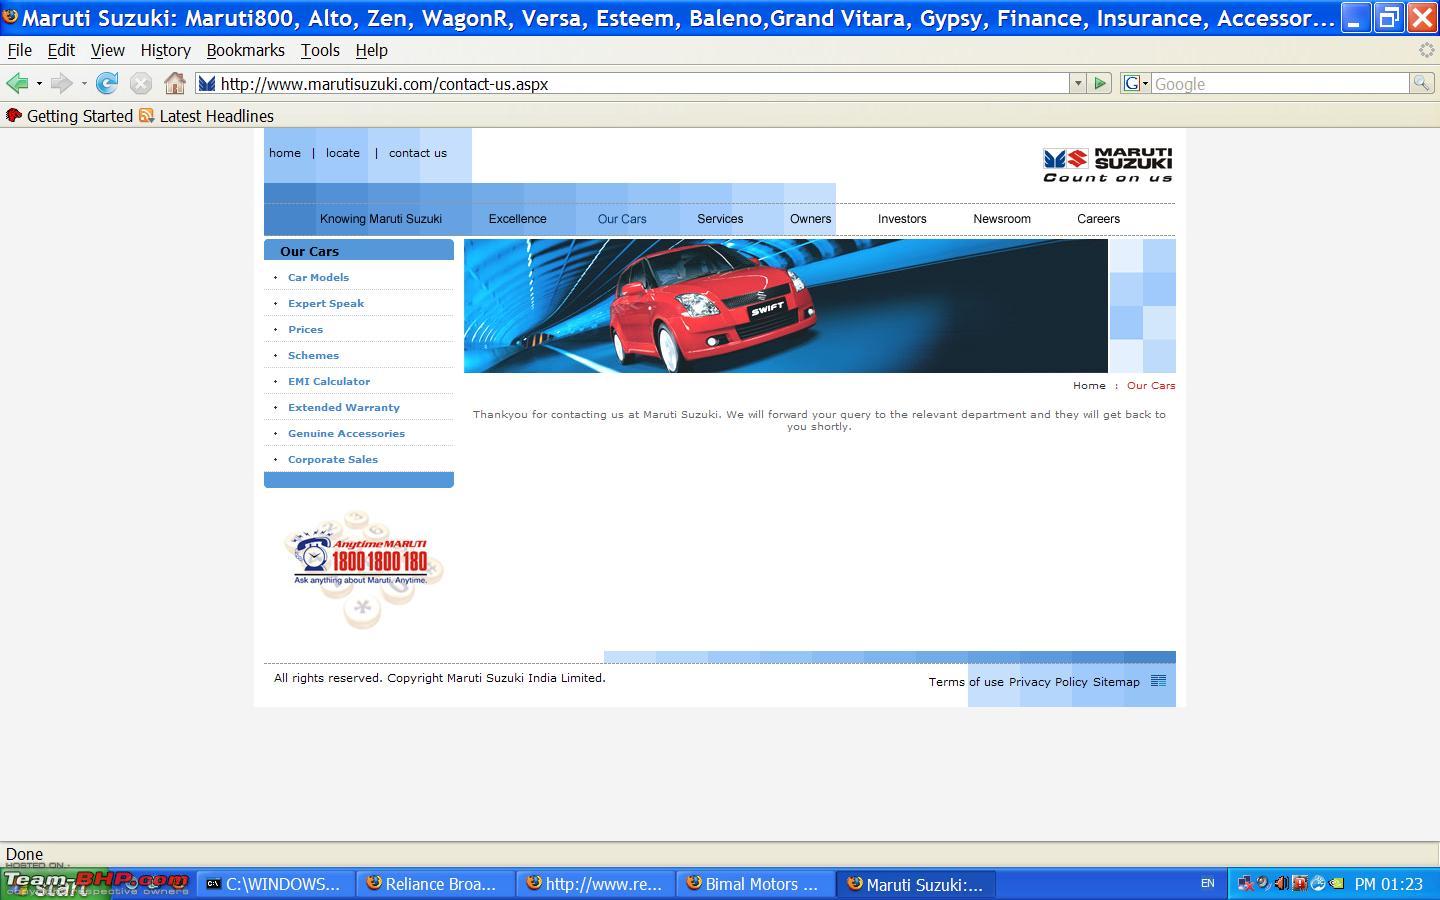Viewport: 1440px width, 900px height.
Task: Open Extended Warranty sidebar link
Action: tap(344, 407)
